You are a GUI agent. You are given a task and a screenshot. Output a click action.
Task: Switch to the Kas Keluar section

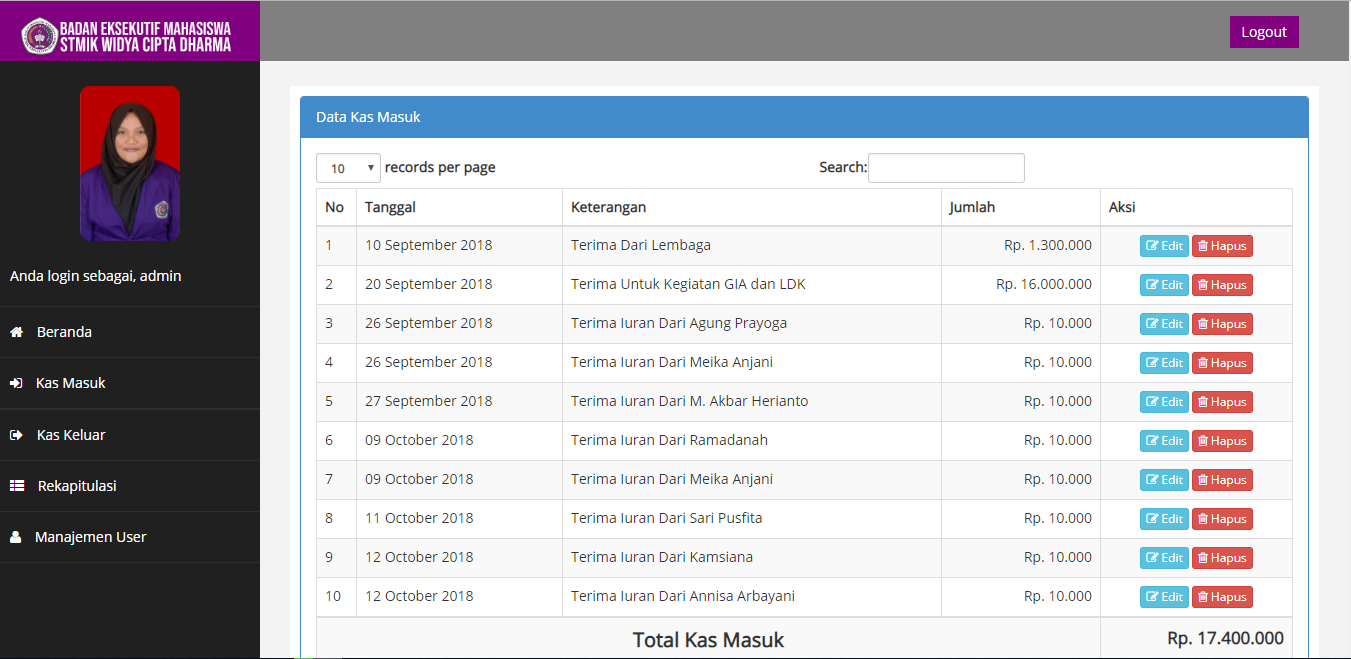click(x=68, y=434)
